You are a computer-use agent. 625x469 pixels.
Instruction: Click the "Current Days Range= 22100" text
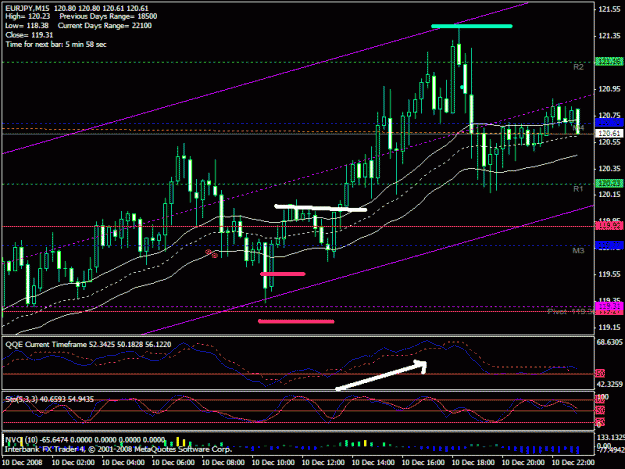105,26
